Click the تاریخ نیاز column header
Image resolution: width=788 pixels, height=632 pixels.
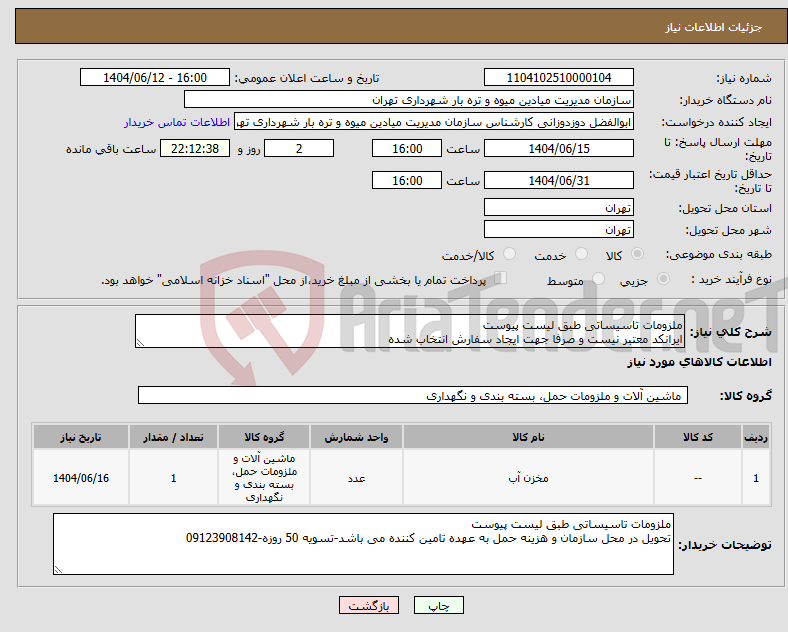80,437
